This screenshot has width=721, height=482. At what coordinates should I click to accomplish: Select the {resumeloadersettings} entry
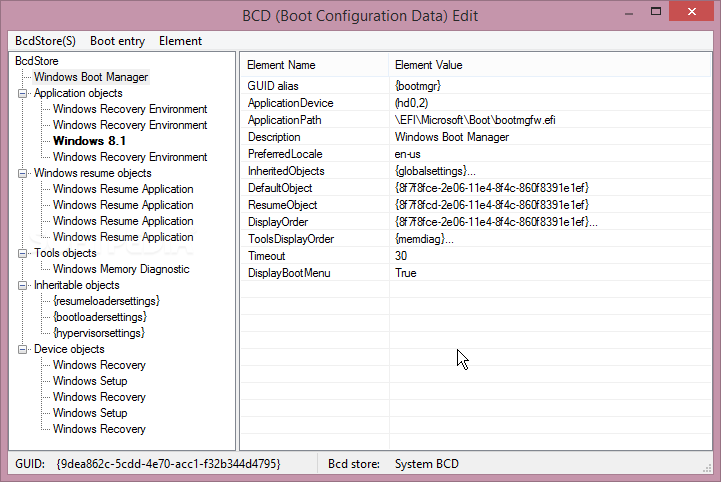[x=106, y=301]
